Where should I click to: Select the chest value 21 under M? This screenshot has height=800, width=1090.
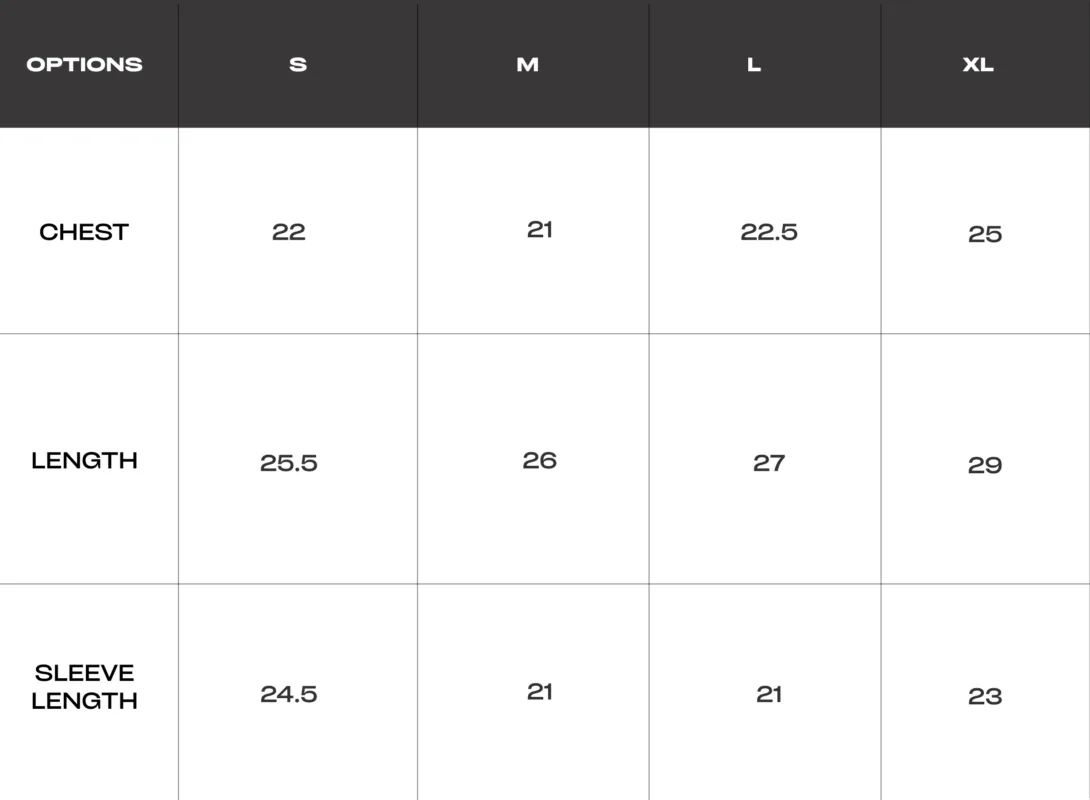point(540,230)
